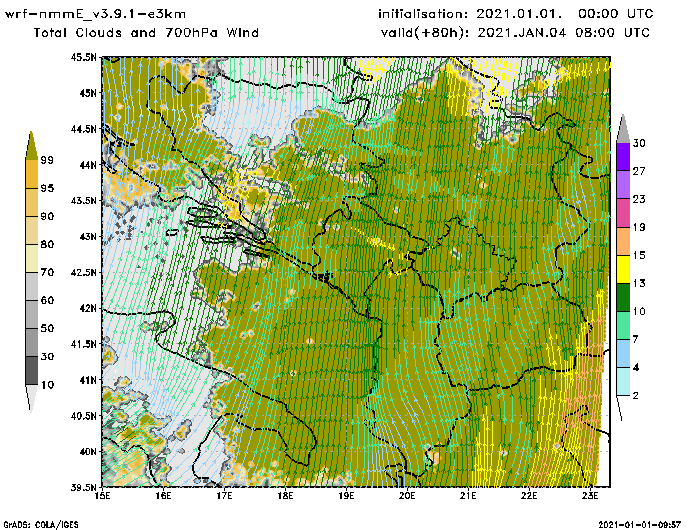The width and height of the screenshot is (700, 530).
Task: Click the '2021-01-01-09:57' footer timestamp
Action: pos(639,524)
